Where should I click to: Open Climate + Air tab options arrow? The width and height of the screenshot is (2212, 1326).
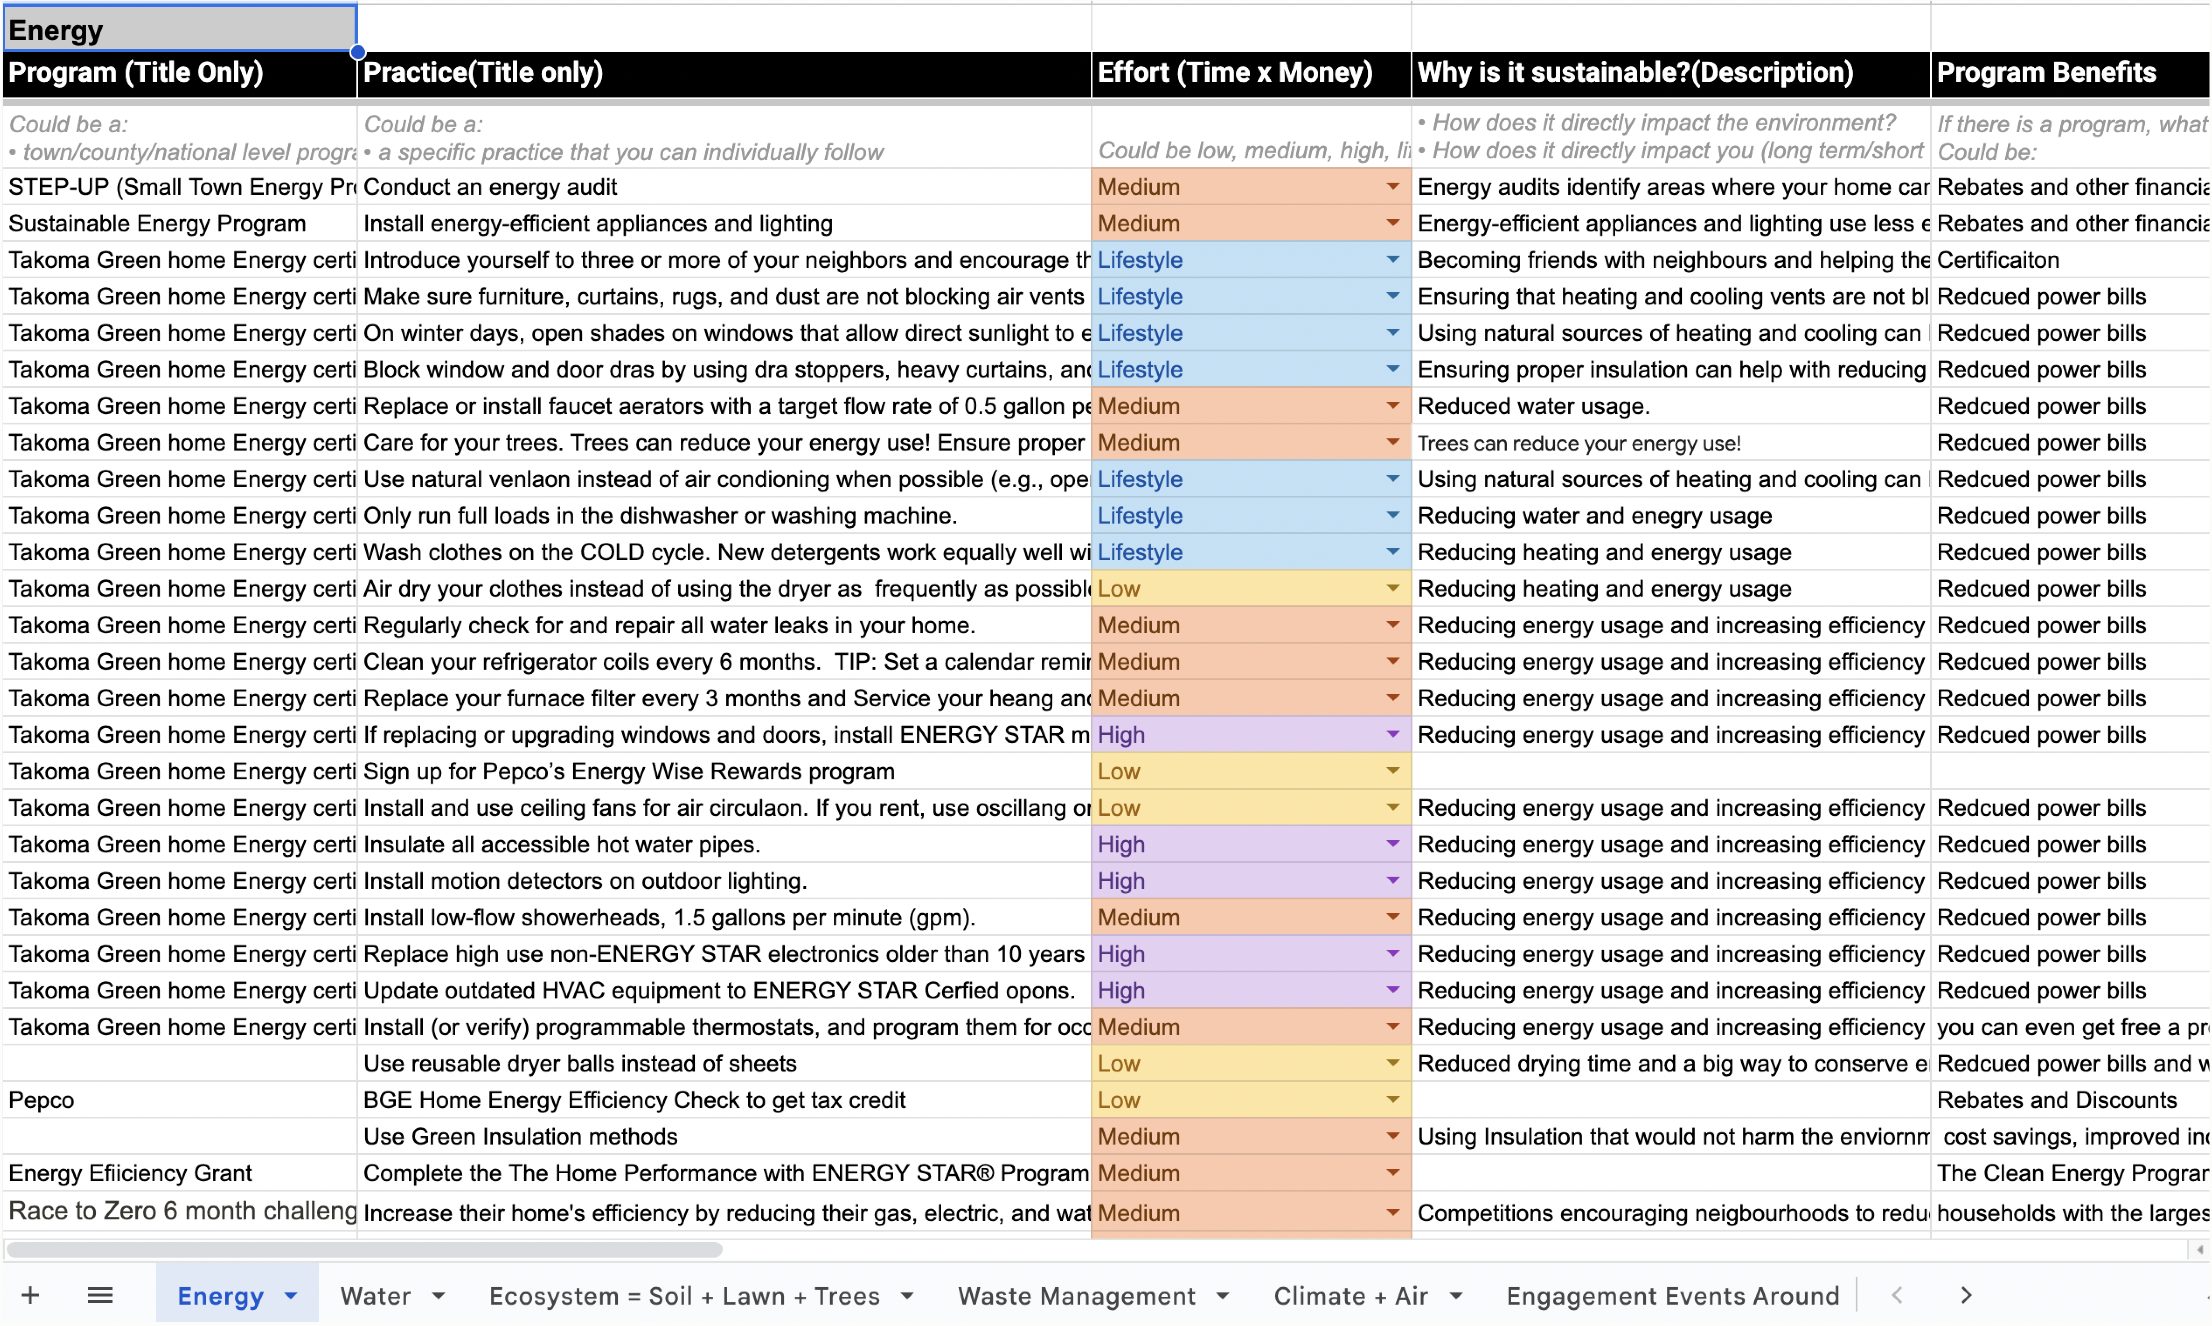(1456, 1296)
